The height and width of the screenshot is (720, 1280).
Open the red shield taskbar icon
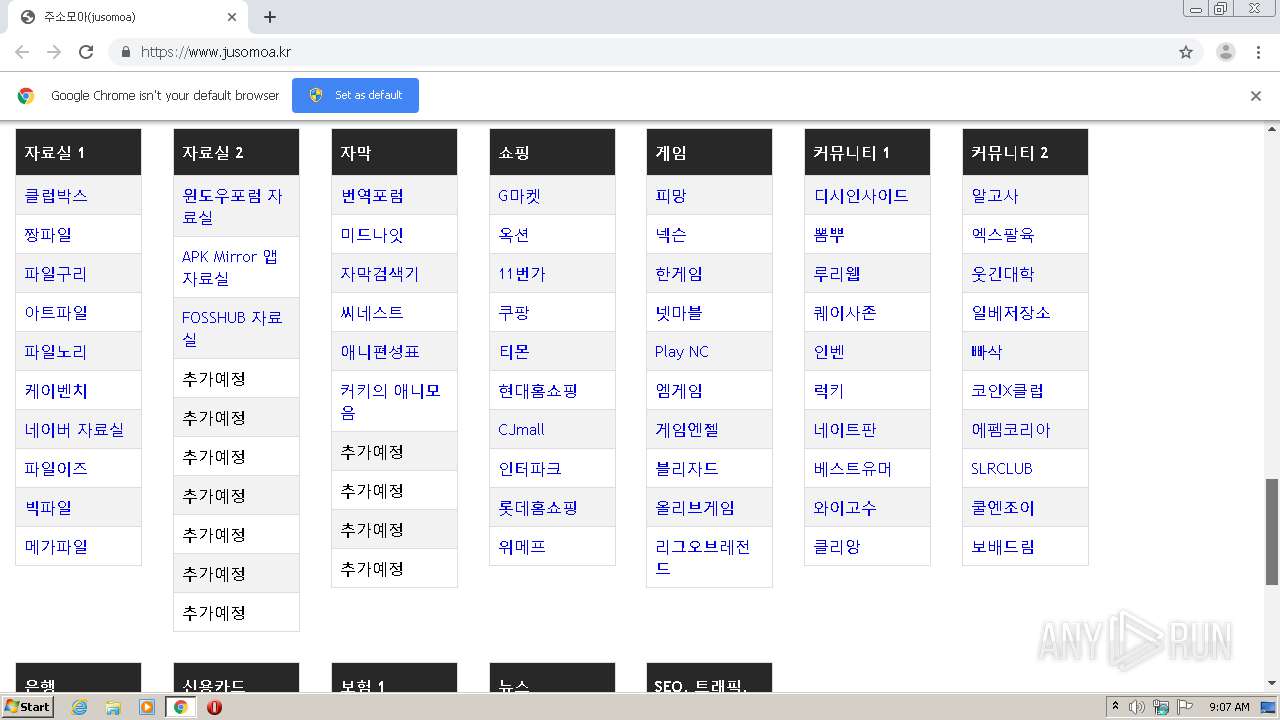[x=214, y=707]
